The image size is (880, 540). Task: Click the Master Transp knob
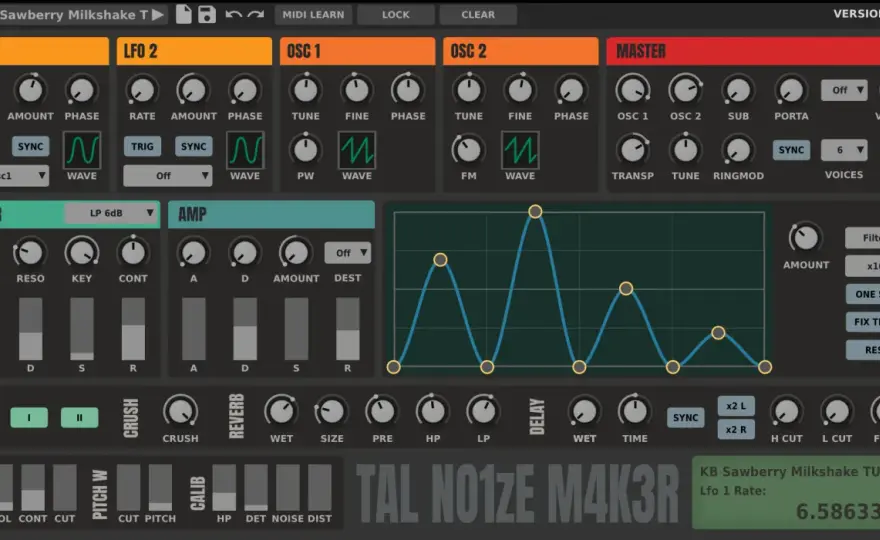pyautogui.click(x=632, y=150)
